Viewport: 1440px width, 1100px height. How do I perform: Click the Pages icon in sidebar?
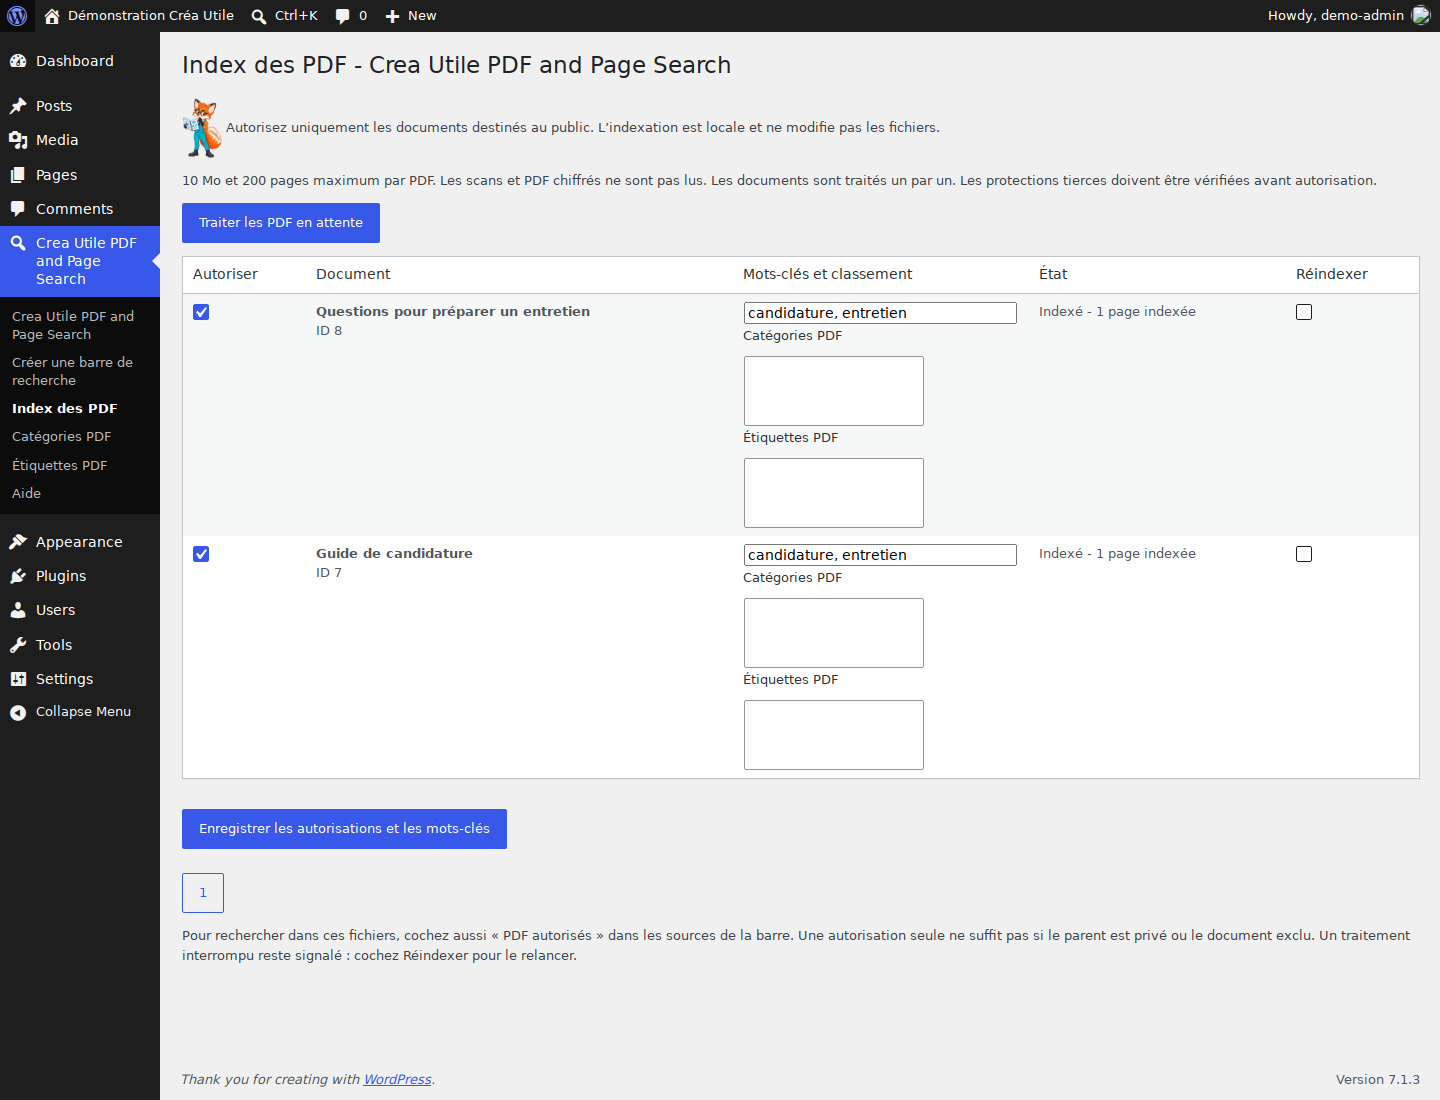tap(18, 175)
